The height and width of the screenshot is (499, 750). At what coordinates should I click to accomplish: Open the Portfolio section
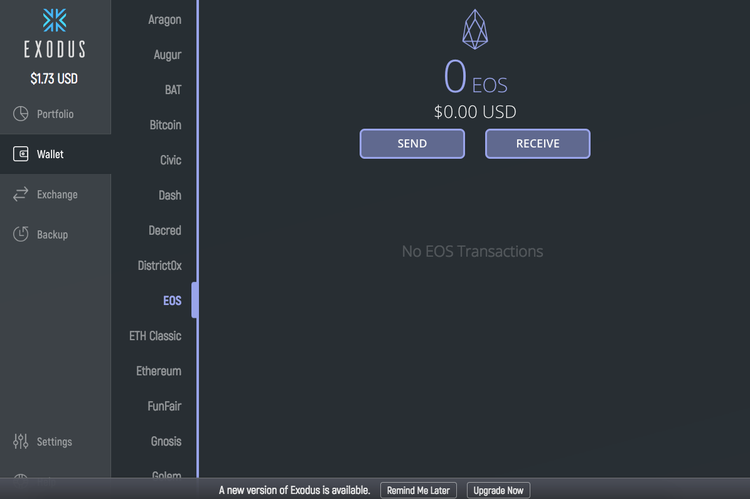[55, 114]
